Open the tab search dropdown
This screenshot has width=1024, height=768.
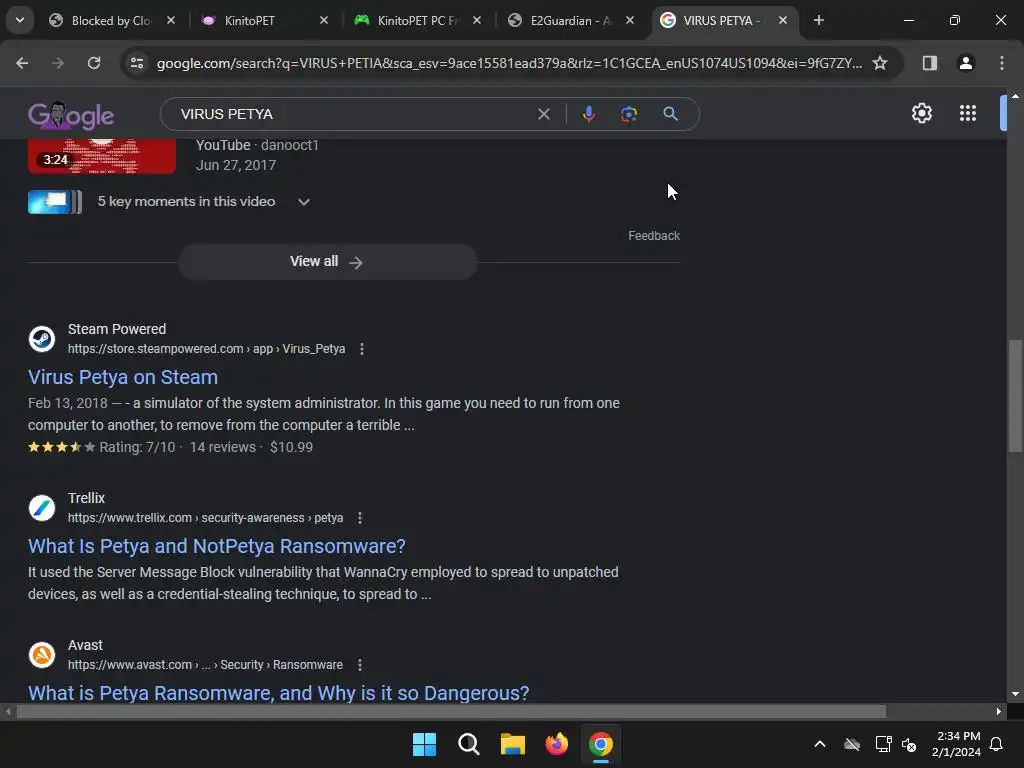pyautogui.click(x=20, y=20)
